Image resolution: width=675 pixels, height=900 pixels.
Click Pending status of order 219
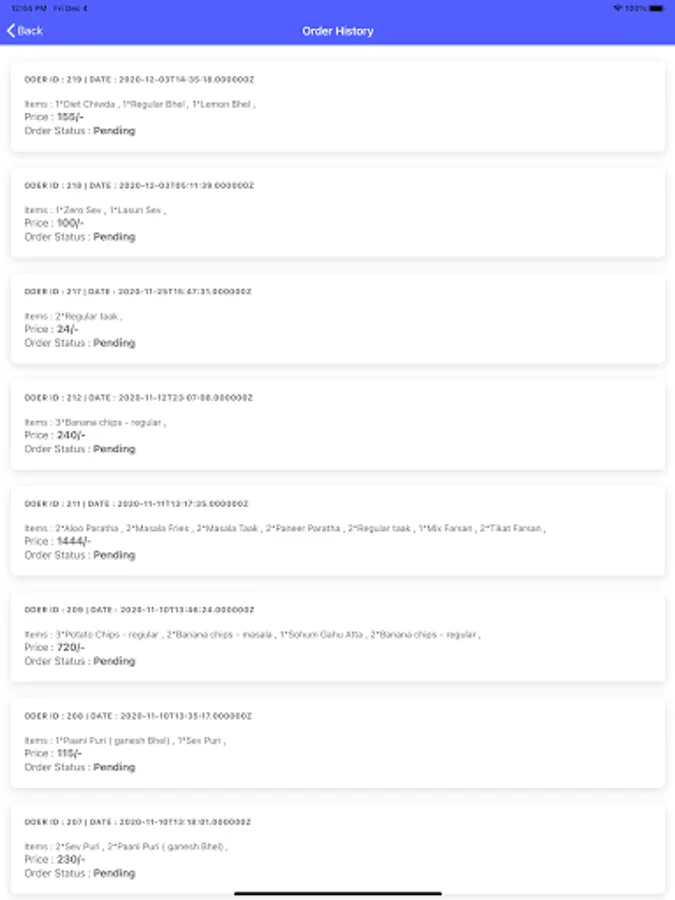pyautogui.click(x=114, y=131)
